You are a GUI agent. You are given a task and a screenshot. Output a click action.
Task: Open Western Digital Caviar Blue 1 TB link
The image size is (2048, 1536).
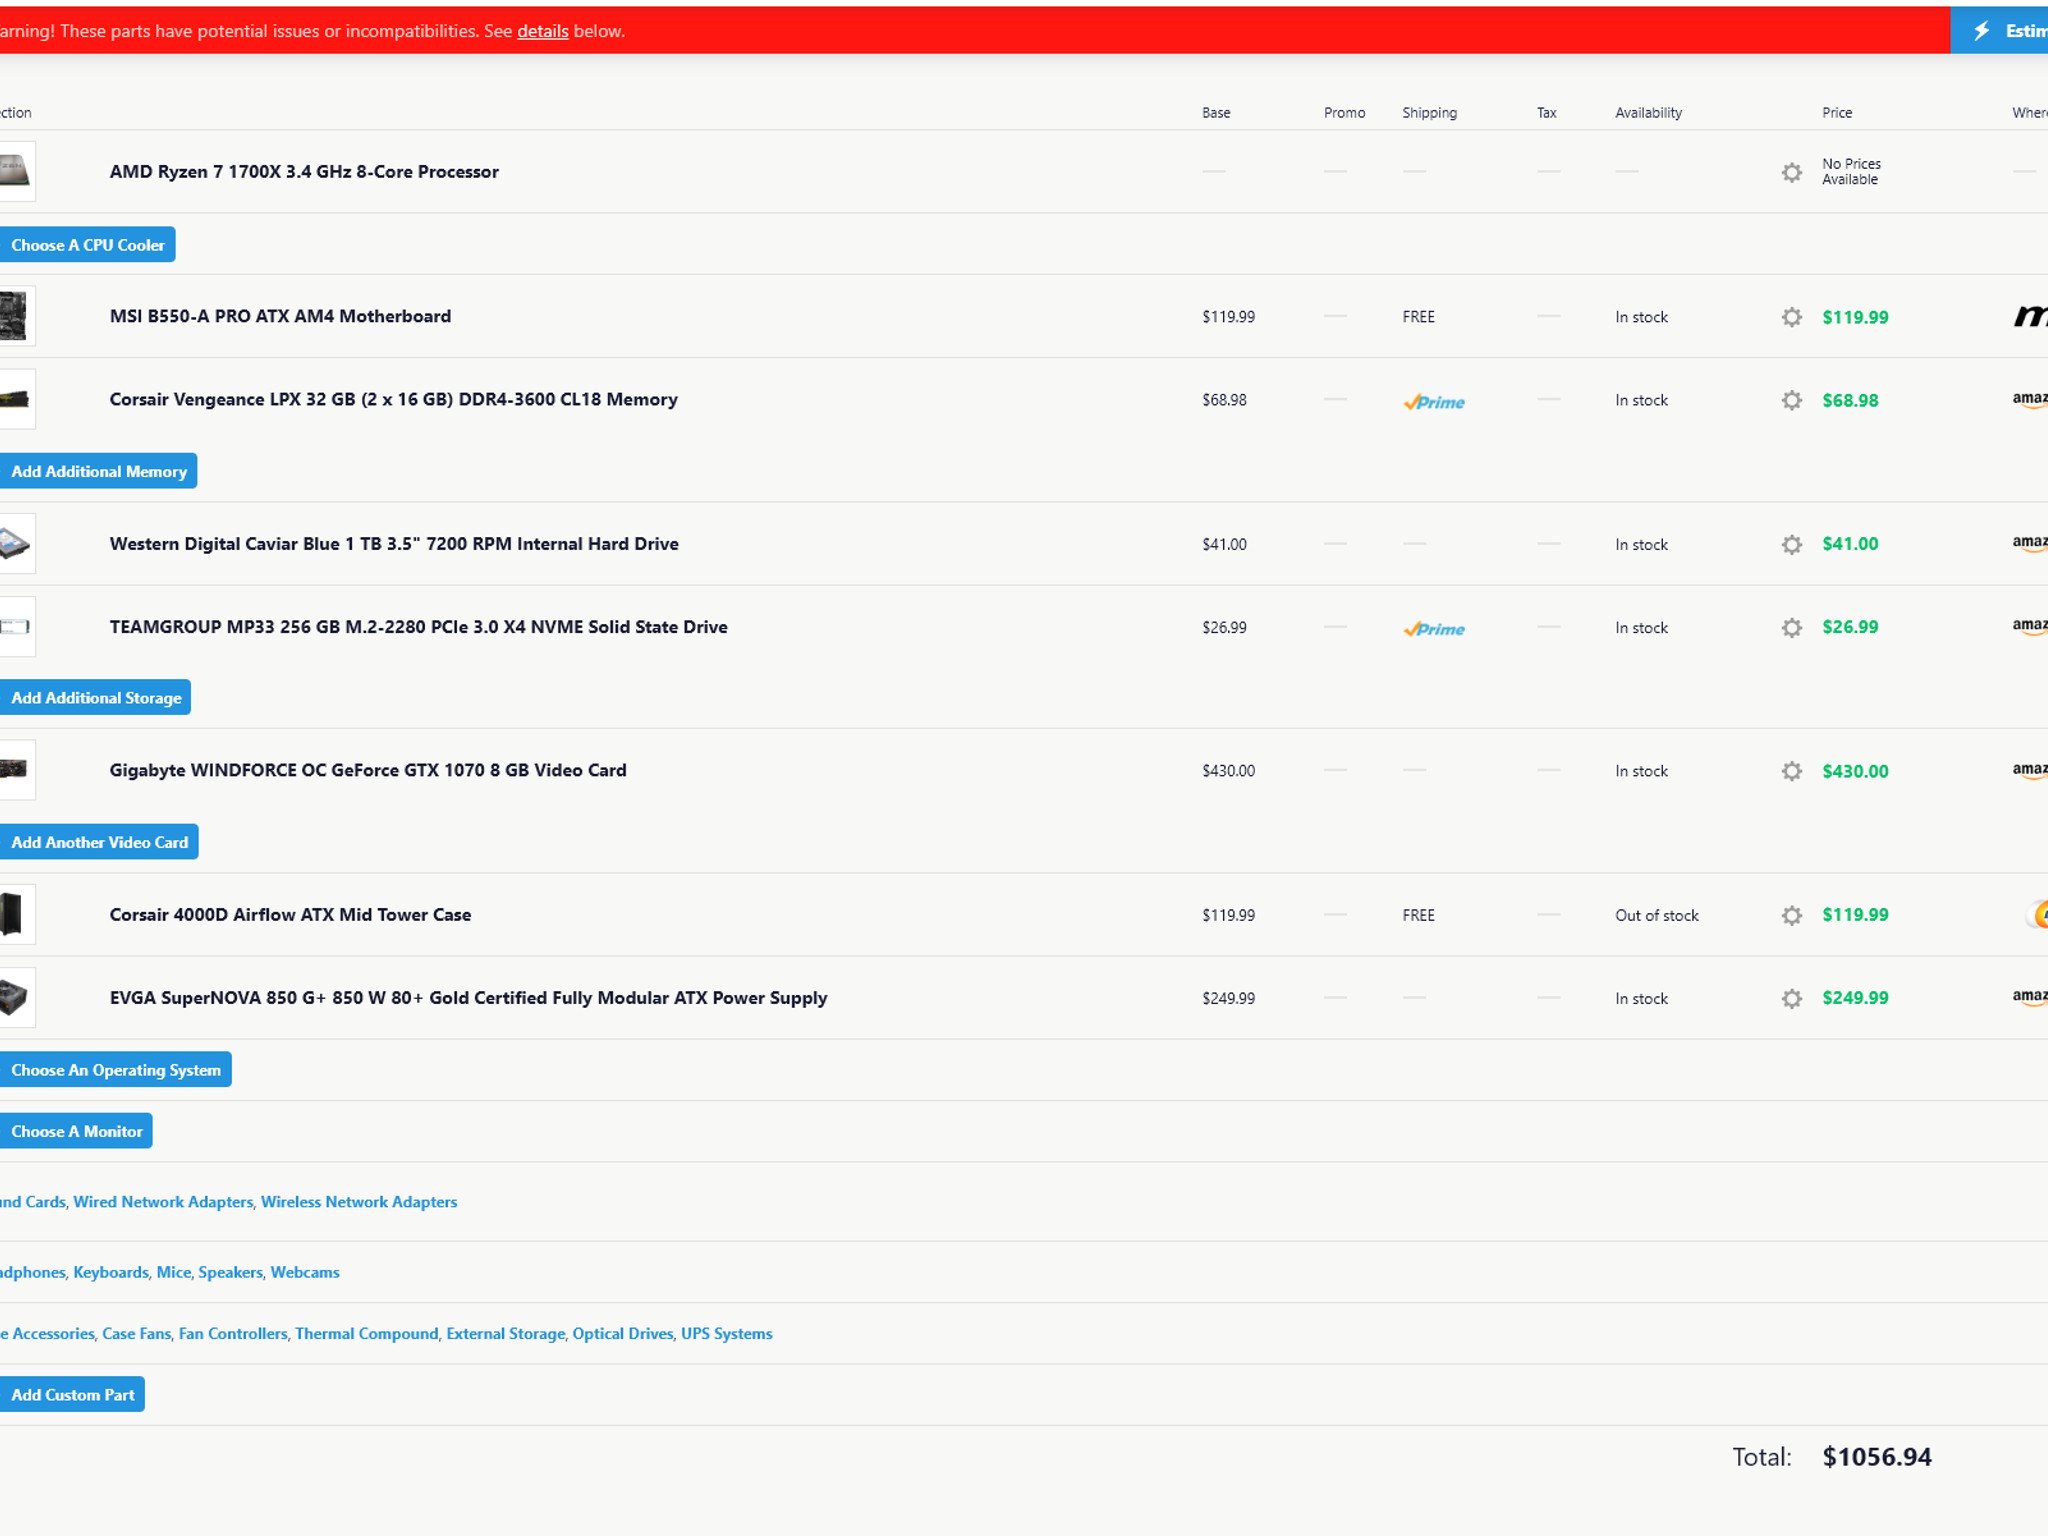pos(394,544)
